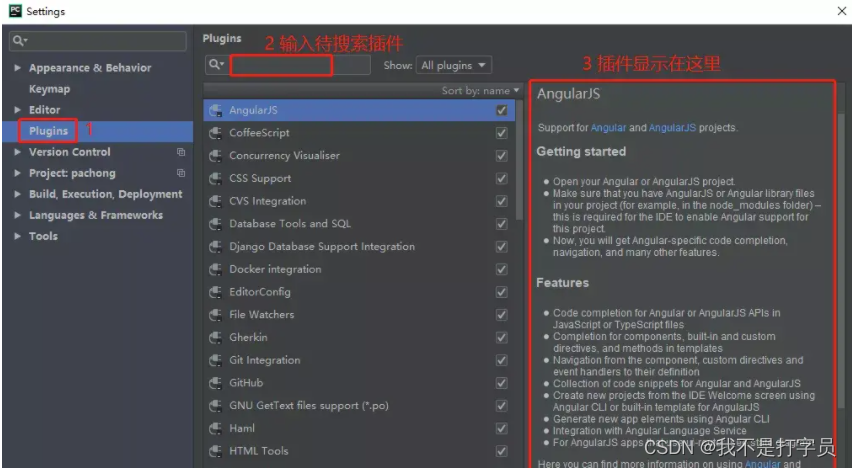Select HTML Tools in the plugin list
852x468 pixels.
(359, 451)
